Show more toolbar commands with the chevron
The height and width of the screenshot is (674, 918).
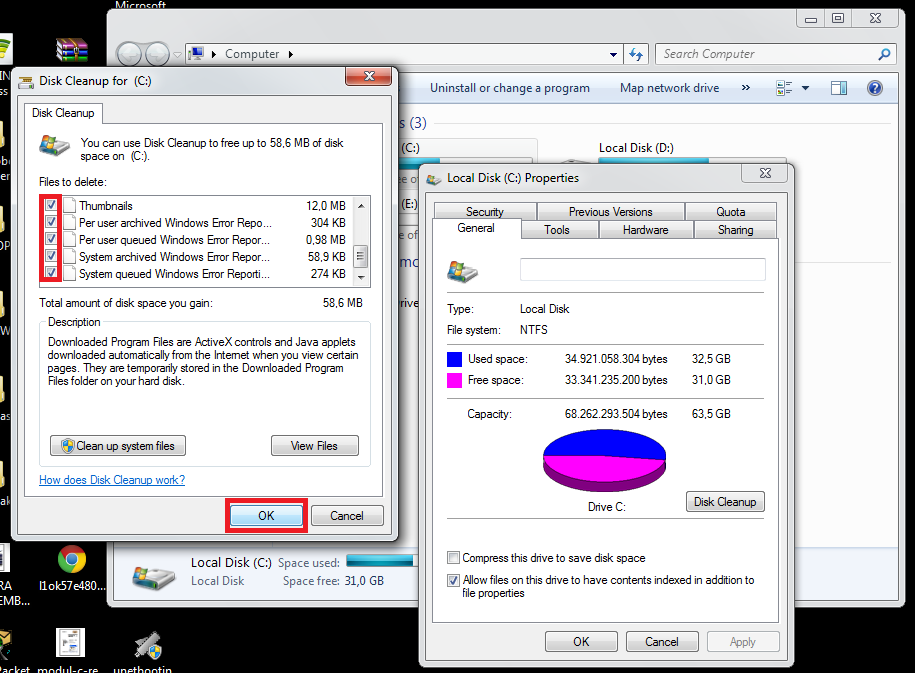coord(745,88)
